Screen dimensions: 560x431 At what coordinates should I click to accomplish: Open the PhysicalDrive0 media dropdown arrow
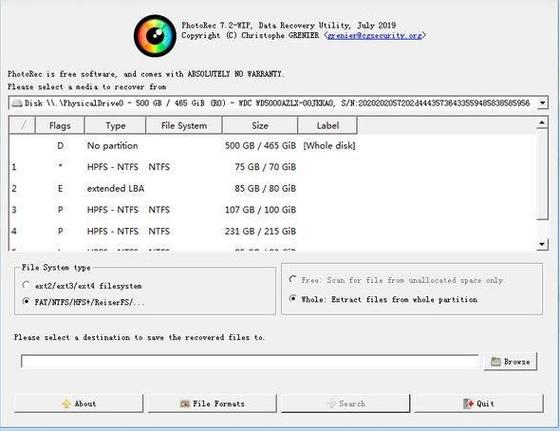coord(542,103)
